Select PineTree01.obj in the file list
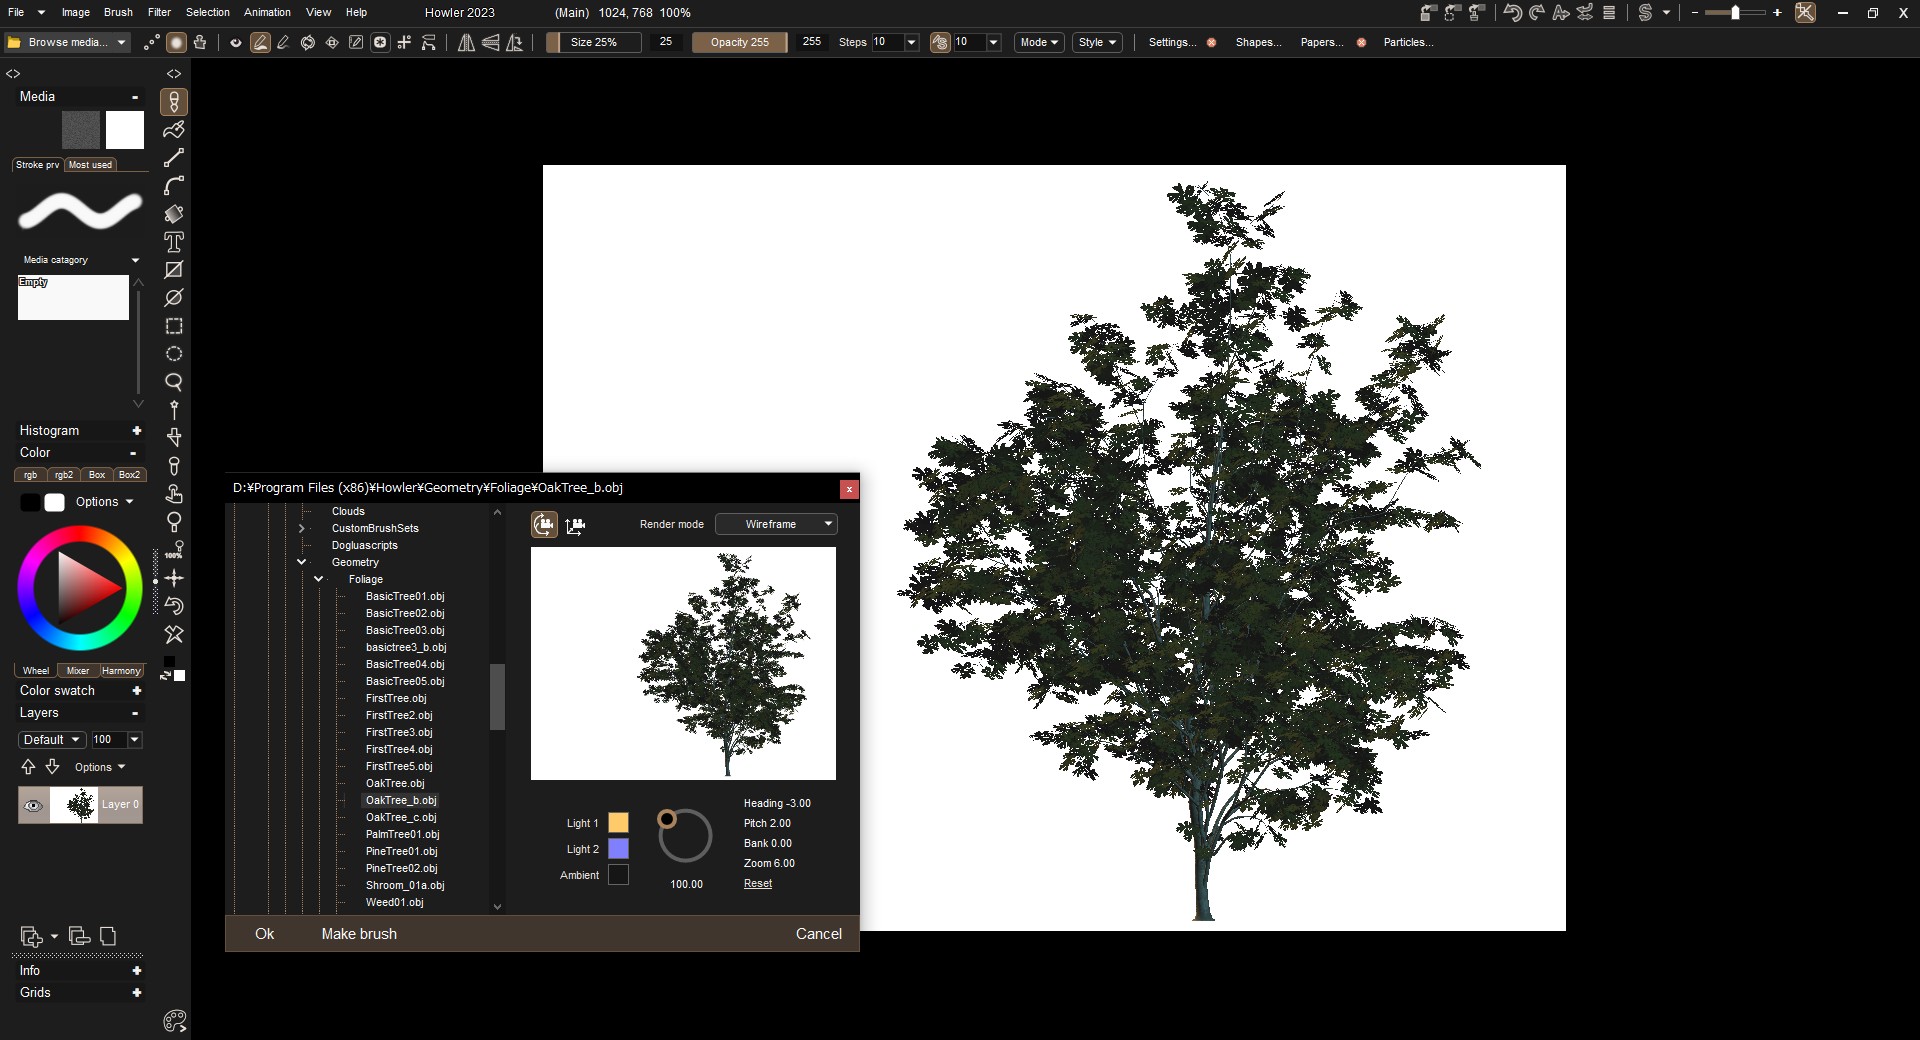 (x=401, y=852)
